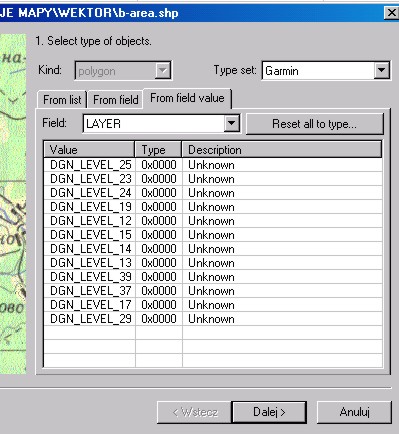Click the 0x0000 type cell for DGN_LEVEL_25

[159, 165]
